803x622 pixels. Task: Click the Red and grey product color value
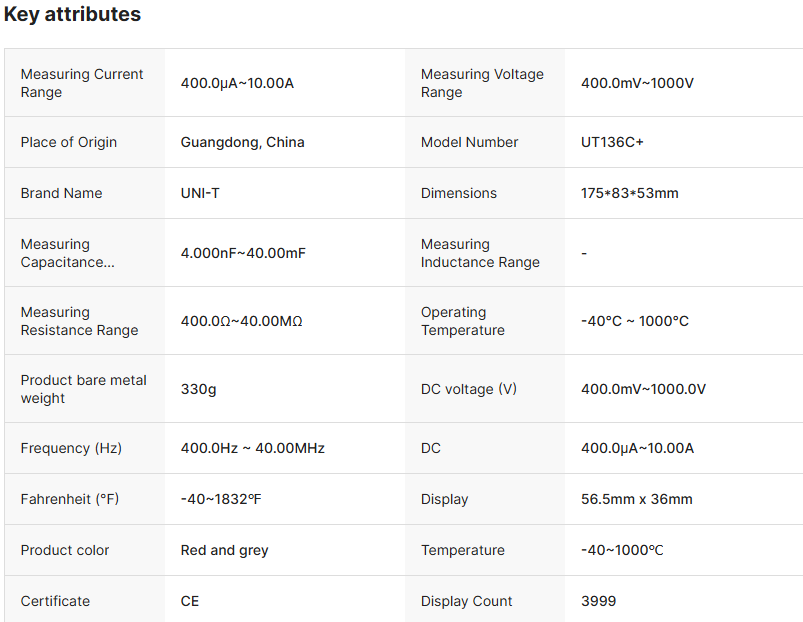(224, 550)
